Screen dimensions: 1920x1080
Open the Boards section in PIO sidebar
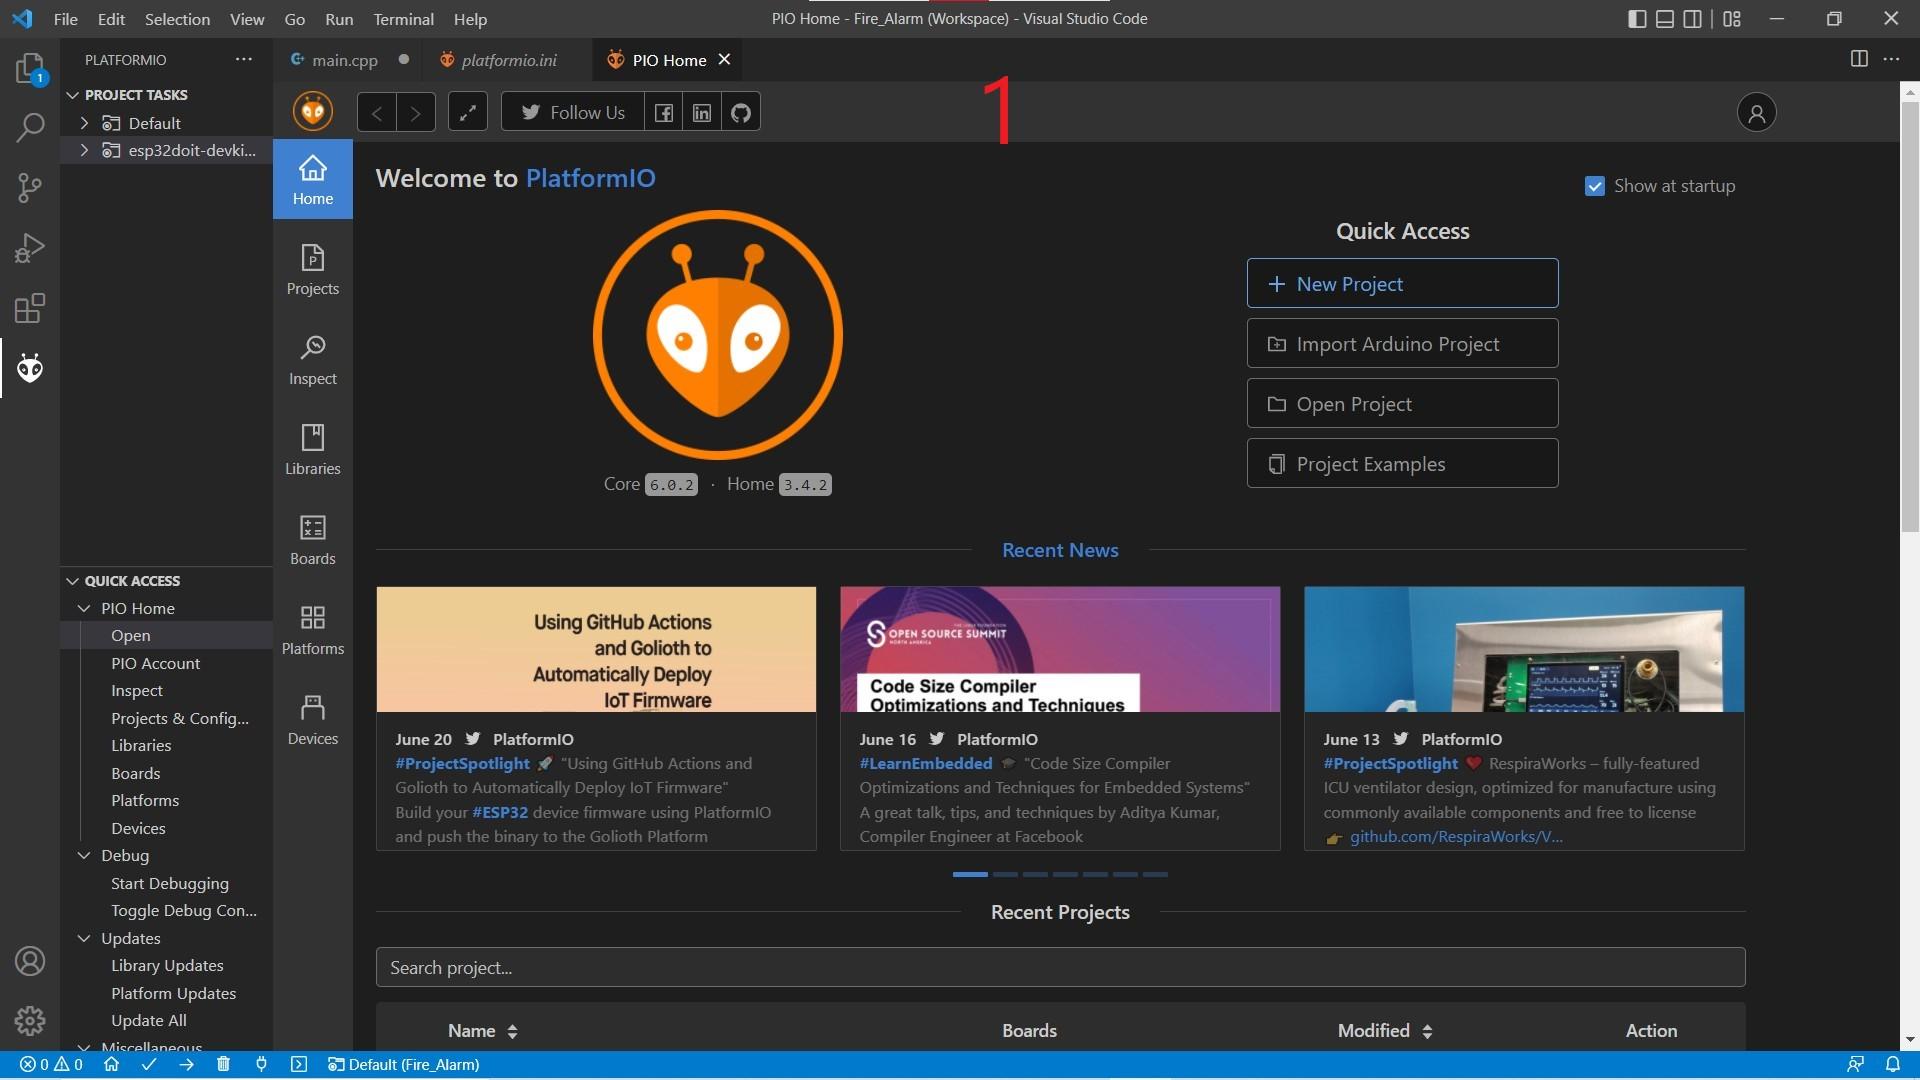click(312, 539)
